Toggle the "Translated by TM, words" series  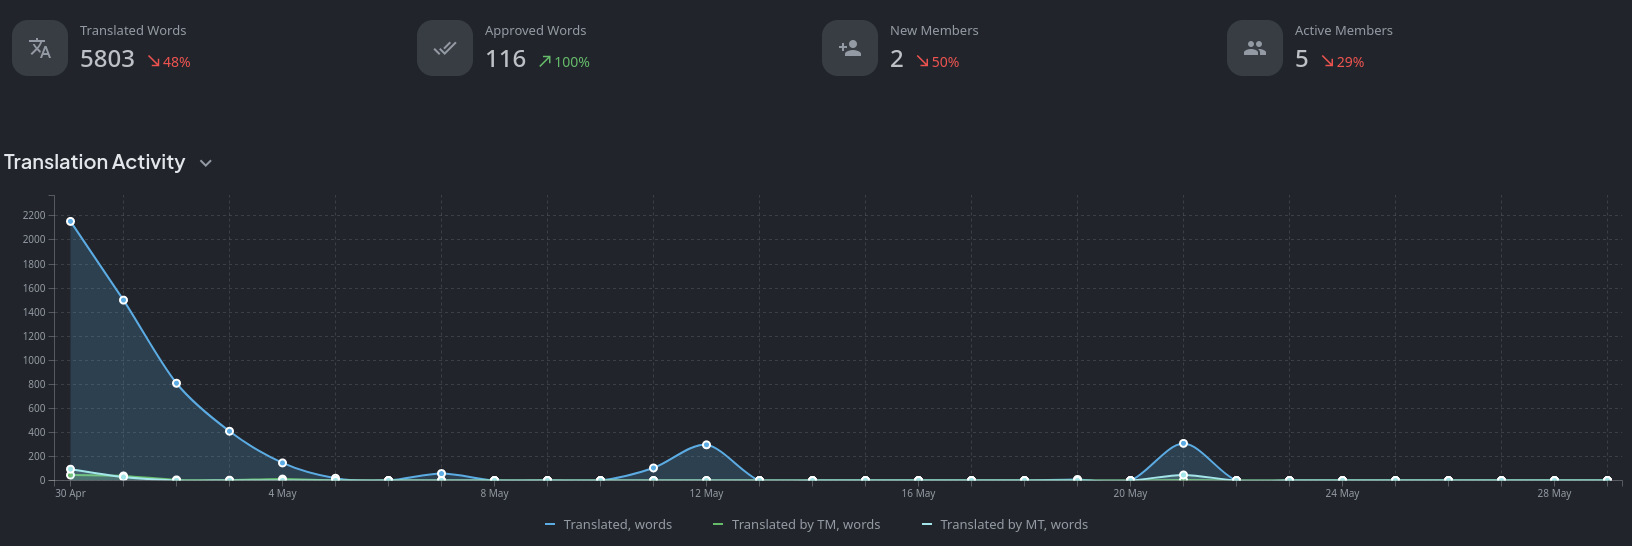[x=805, y=525]
